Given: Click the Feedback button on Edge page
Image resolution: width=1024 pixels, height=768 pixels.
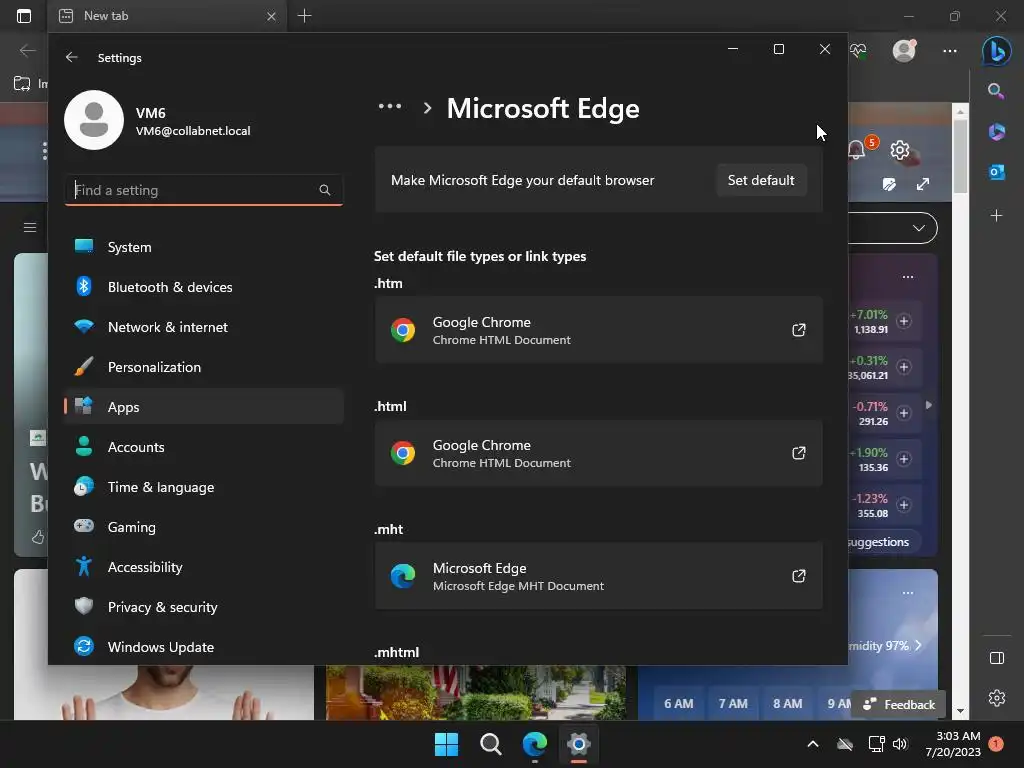Looking at the screenshot, I should [899, 704].
